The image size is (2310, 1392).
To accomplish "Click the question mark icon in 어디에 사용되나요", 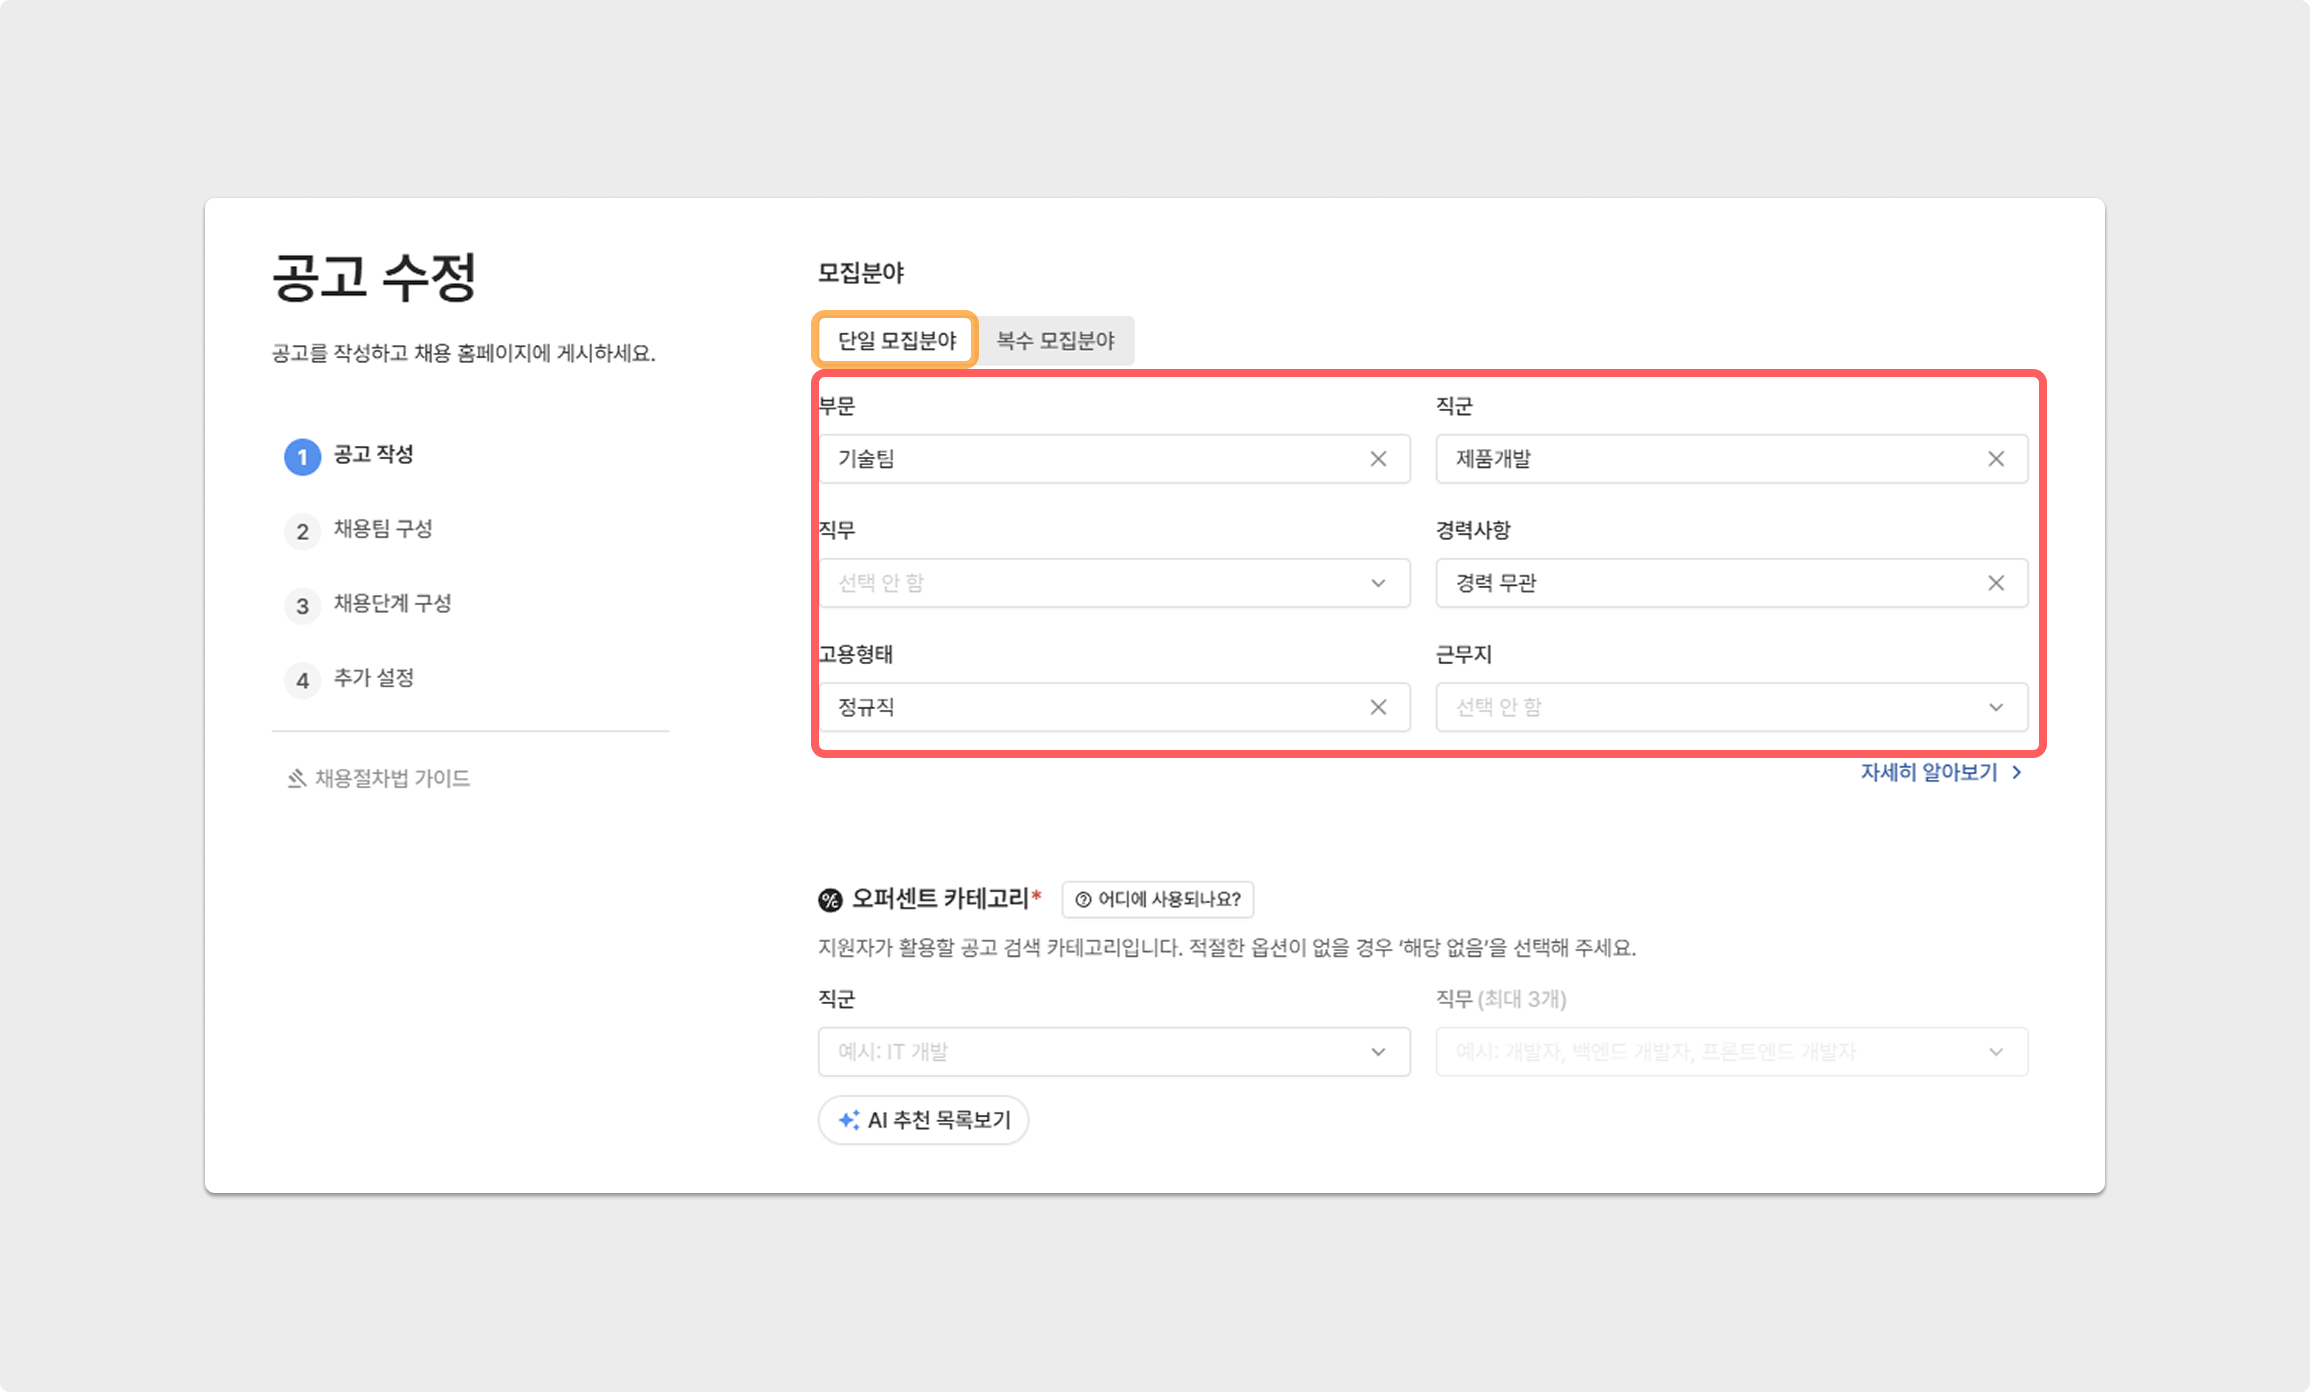I will (x=1083, y=900).
